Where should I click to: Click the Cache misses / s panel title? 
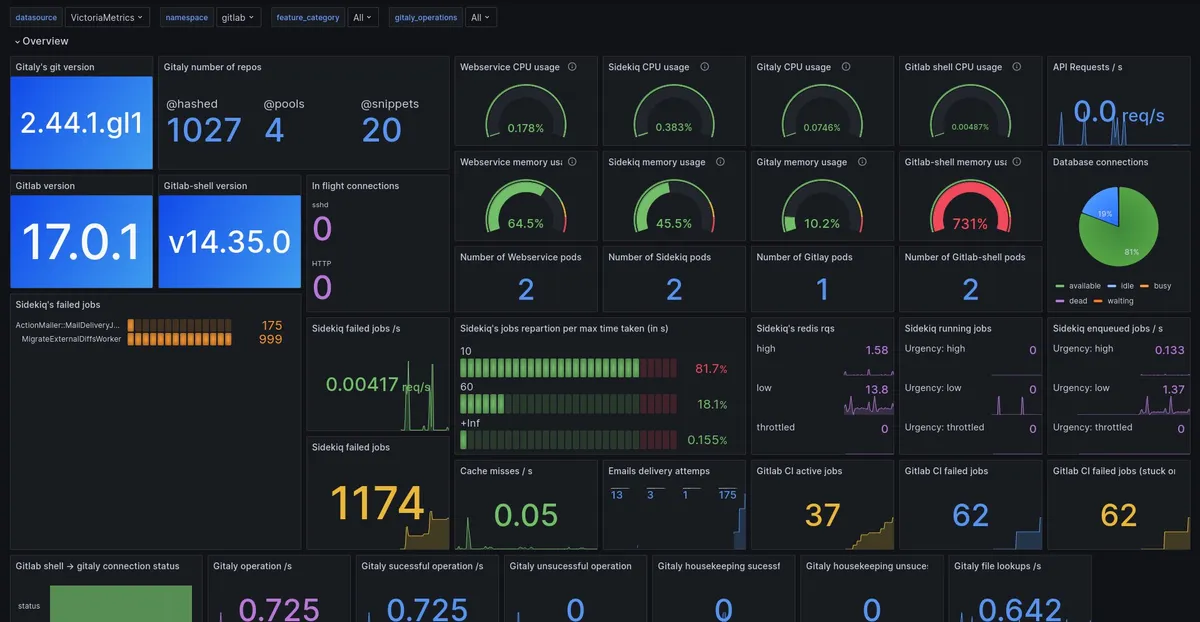[x=496, y=471]
